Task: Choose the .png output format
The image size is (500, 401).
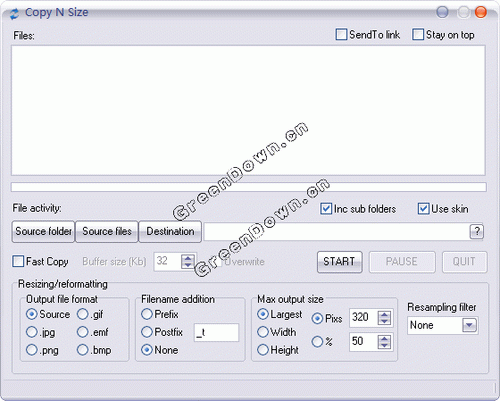Action: [x=32, y=350]
